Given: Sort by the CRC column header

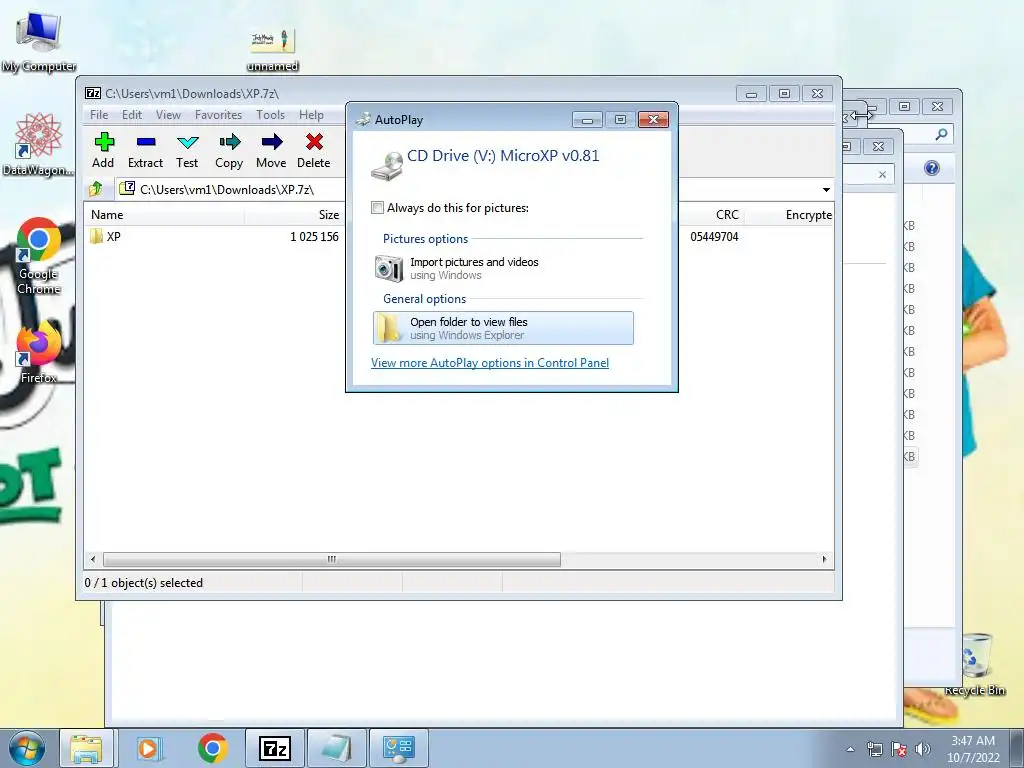Looking at the screenshot, I should pos(712,215).
